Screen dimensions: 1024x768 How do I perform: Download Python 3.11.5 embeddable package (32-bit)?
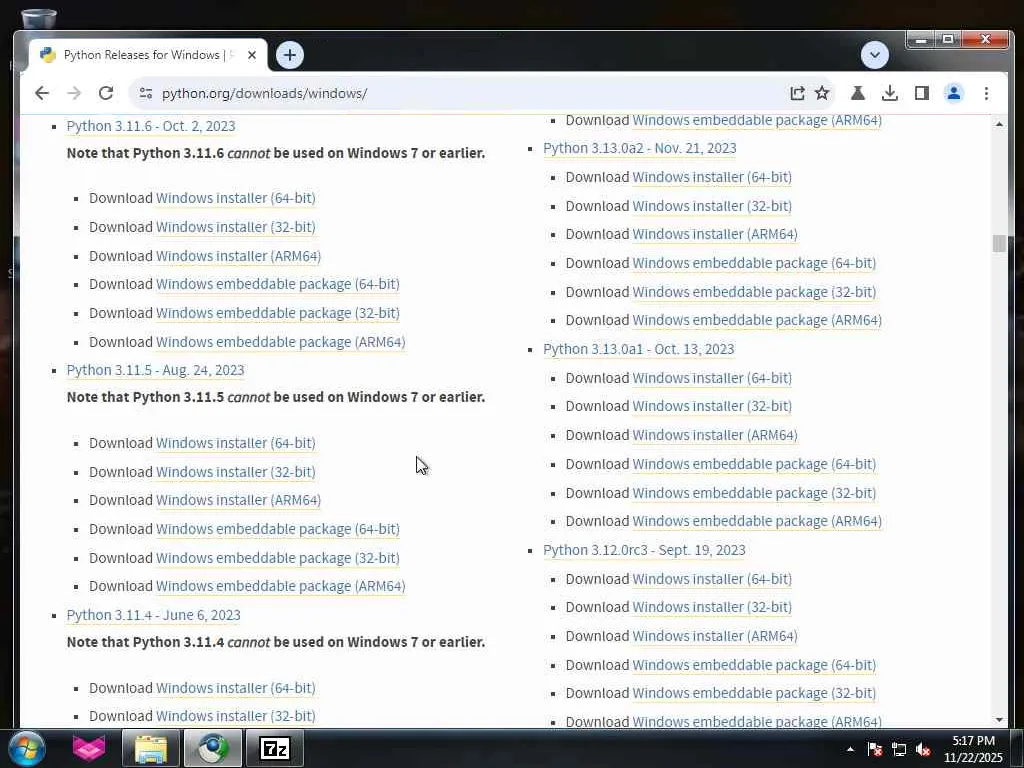point(278,558)
